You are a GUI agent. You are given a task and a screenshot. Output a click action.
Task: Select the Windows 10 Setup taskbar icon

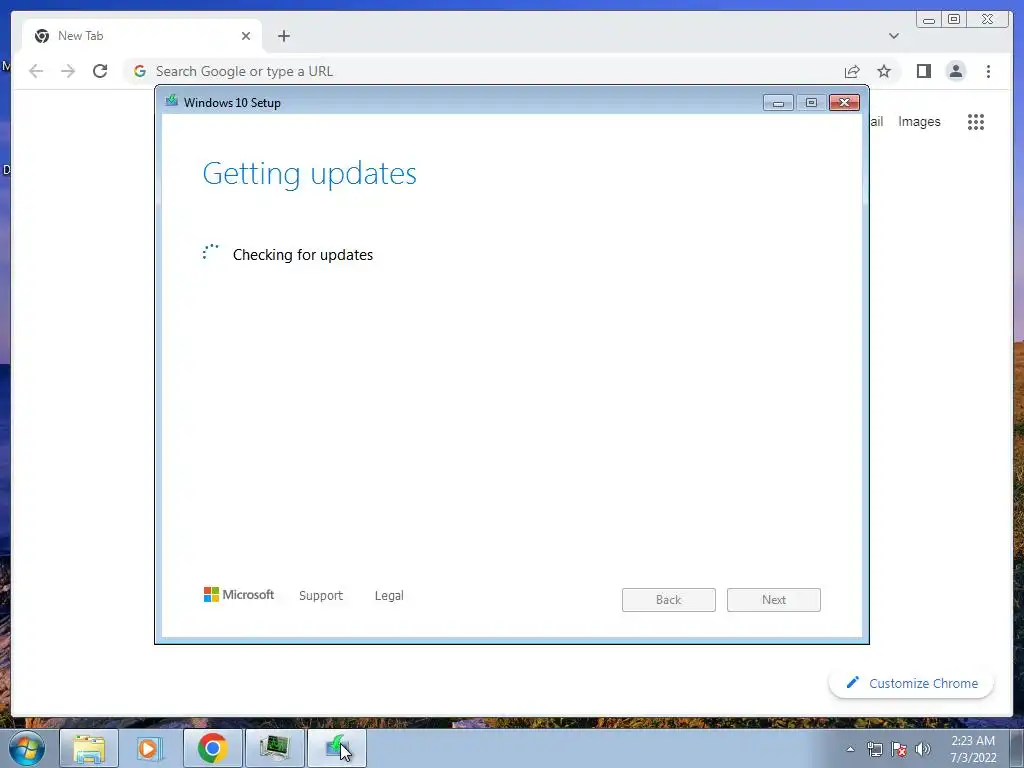337,748
